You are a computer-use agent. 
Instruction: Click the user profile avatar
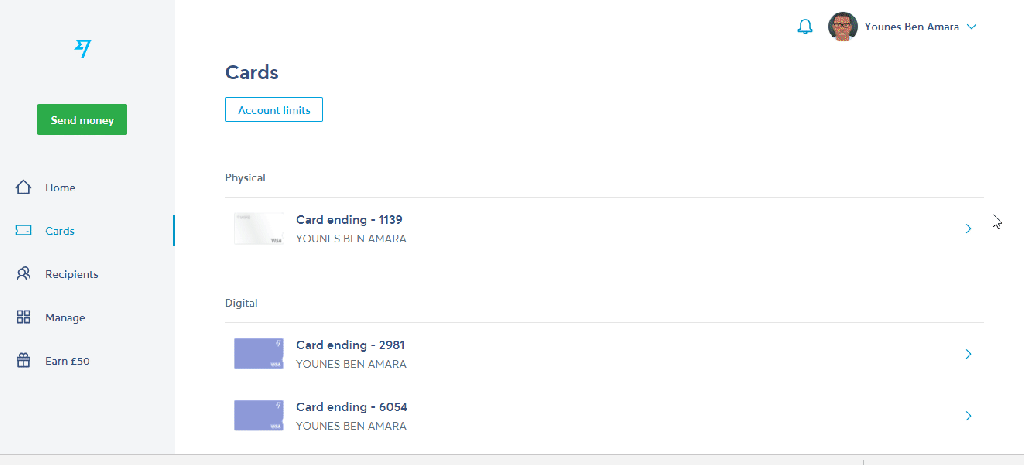click(x=843, y=27)
